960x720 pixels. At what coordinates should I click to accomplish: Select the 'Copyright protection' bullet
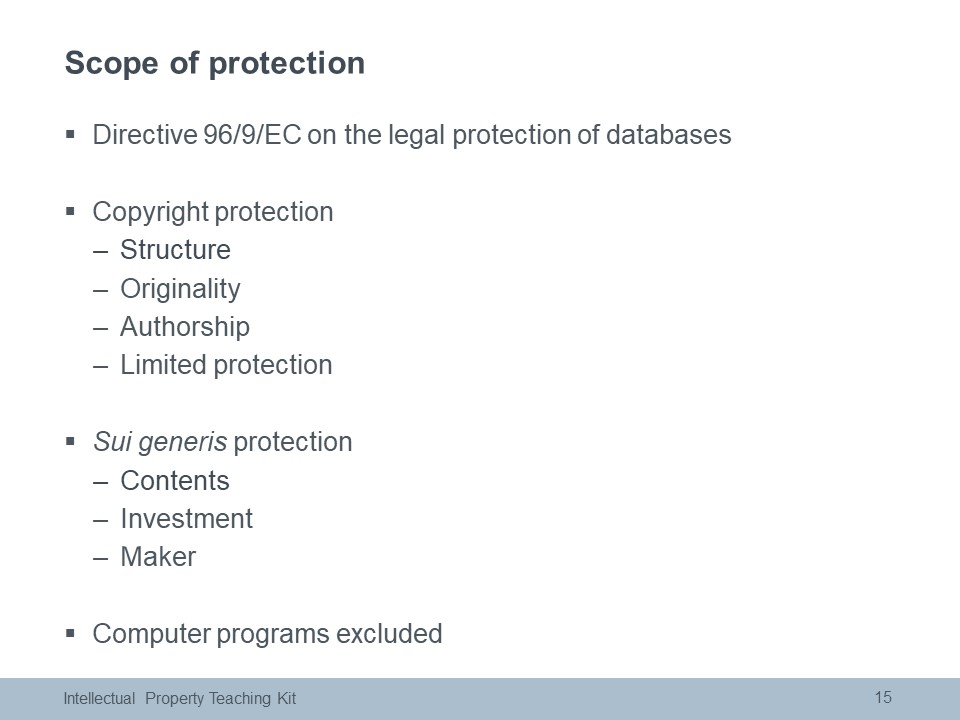point(212,212)
